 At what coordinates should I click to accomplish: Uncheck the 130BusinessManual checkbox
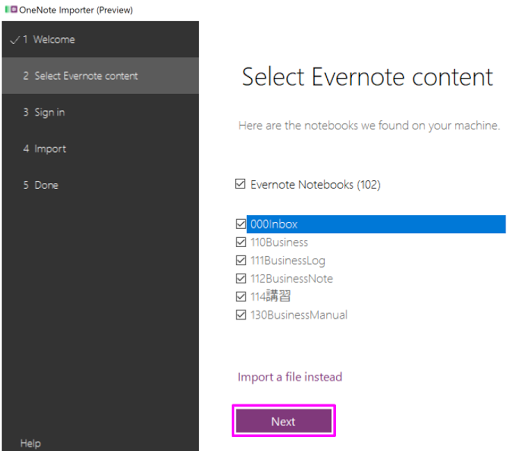tap(241, 315)
